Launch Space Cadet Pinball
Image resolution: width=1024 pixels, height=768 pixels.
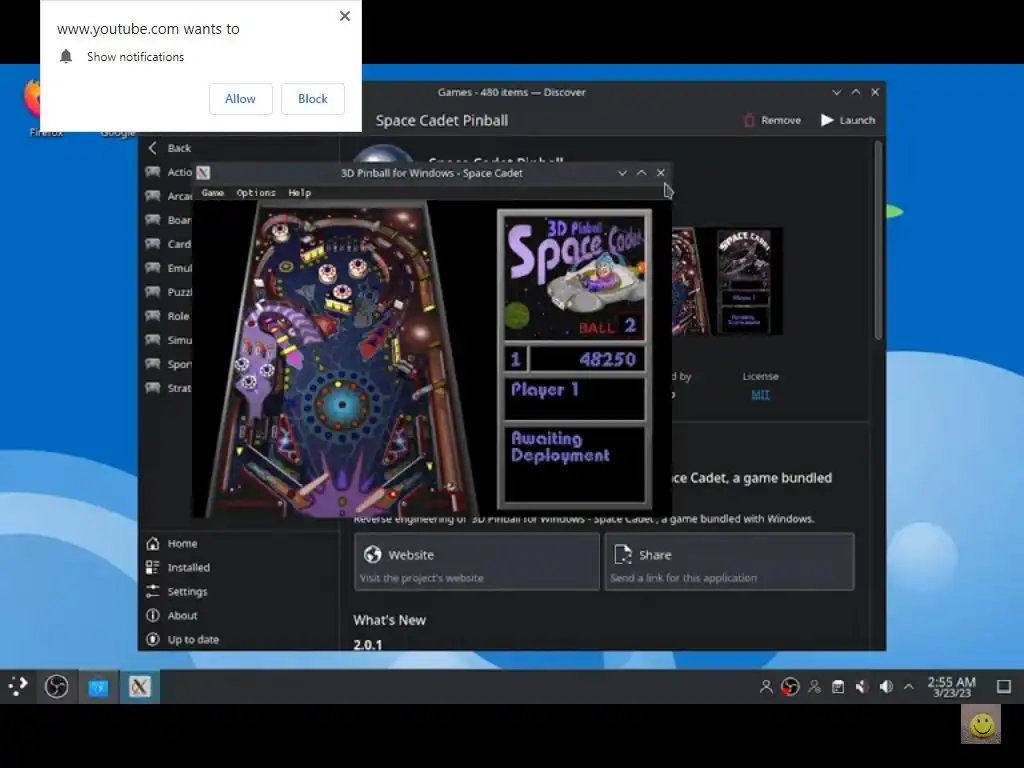(848, 120)
